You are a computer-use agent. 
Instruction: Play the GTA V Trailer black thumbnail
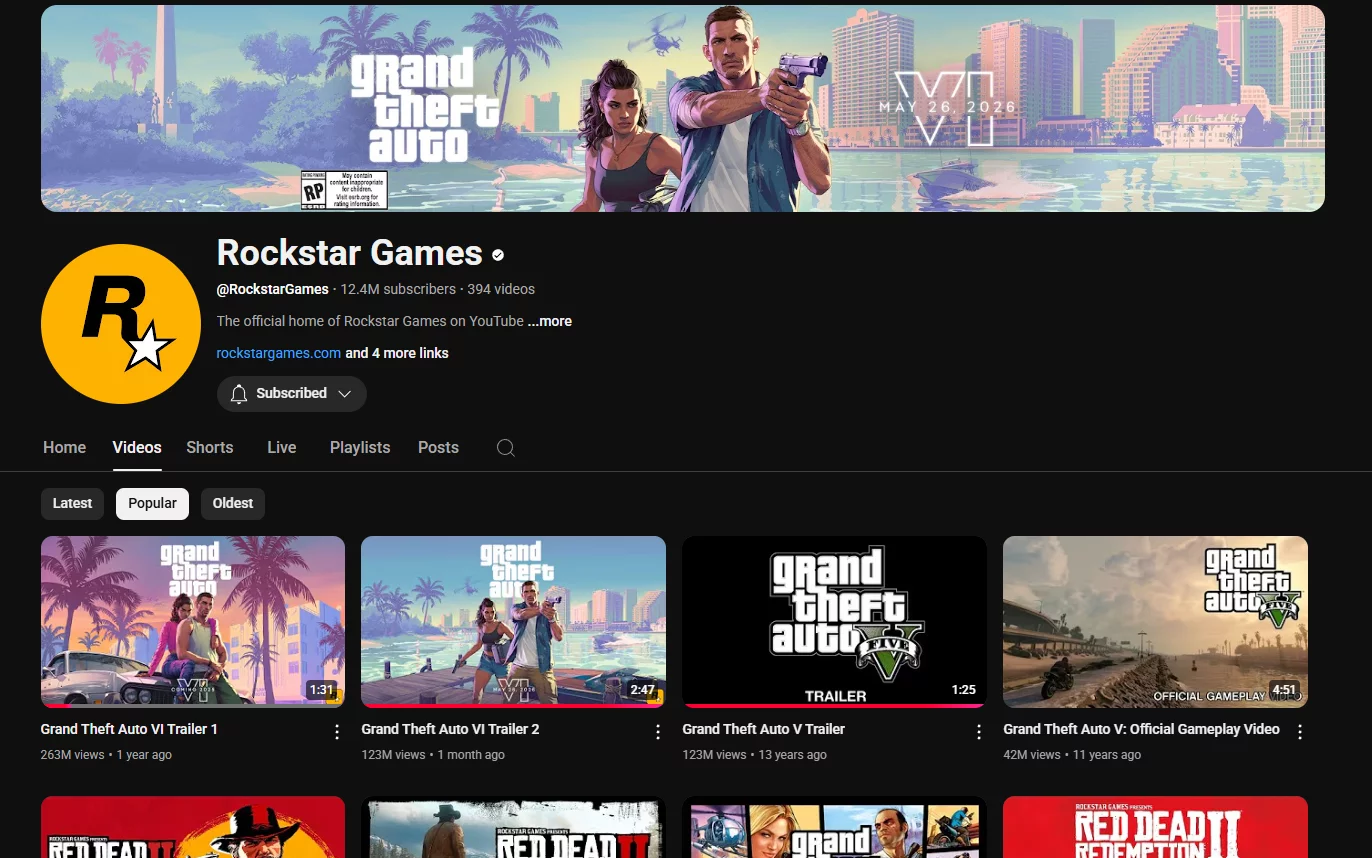(834, 621)
